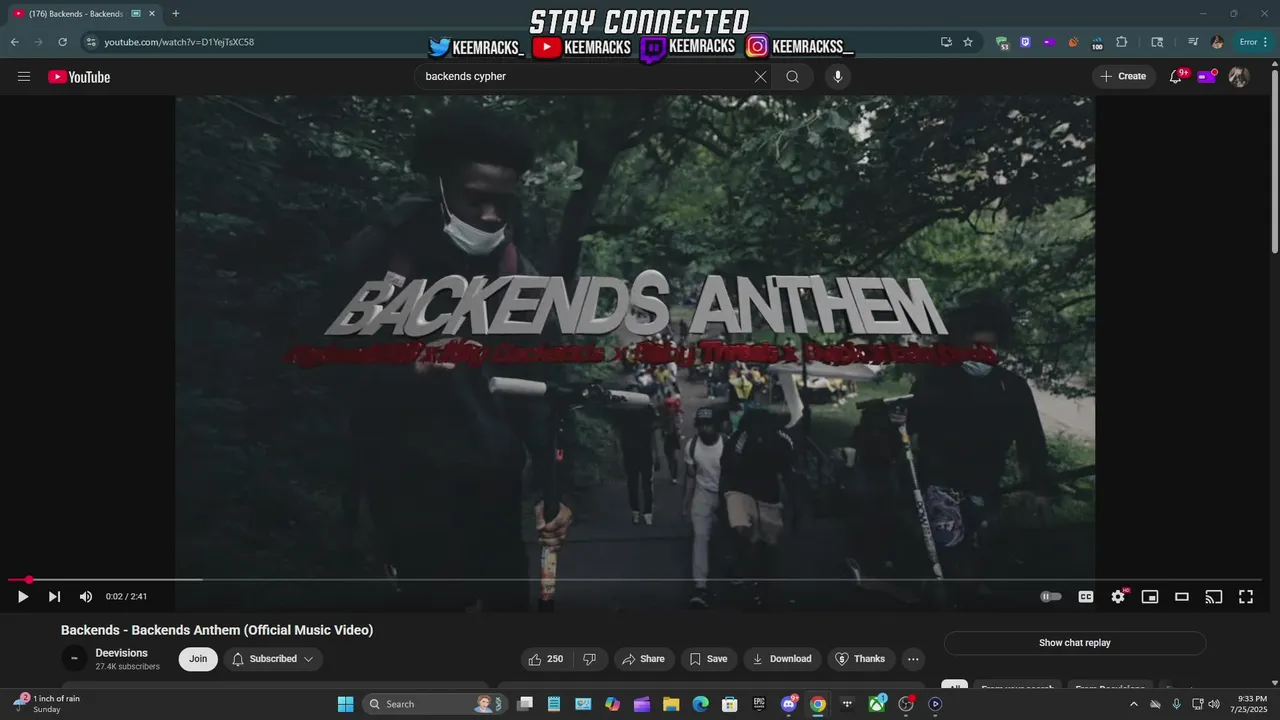Go to YouTube home via logo
Viewport: 1280px width, 720px height.
[x=79, y=77]
